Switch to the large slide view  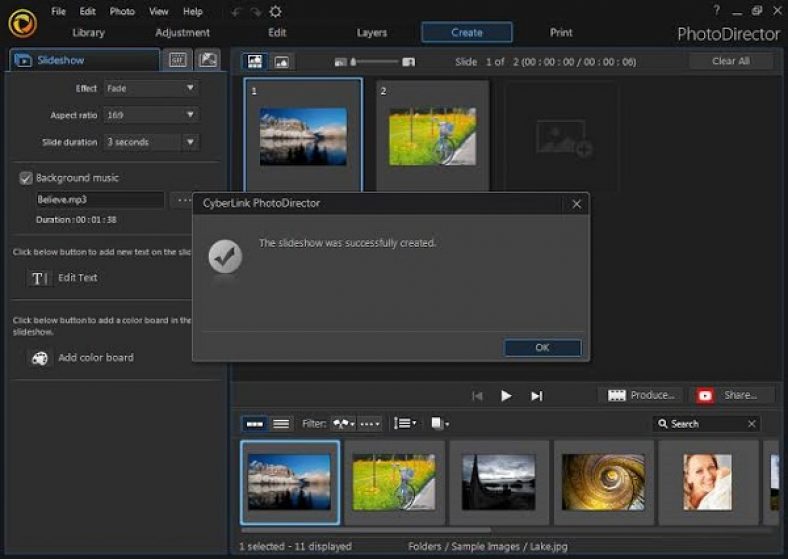tap(282, 62)
